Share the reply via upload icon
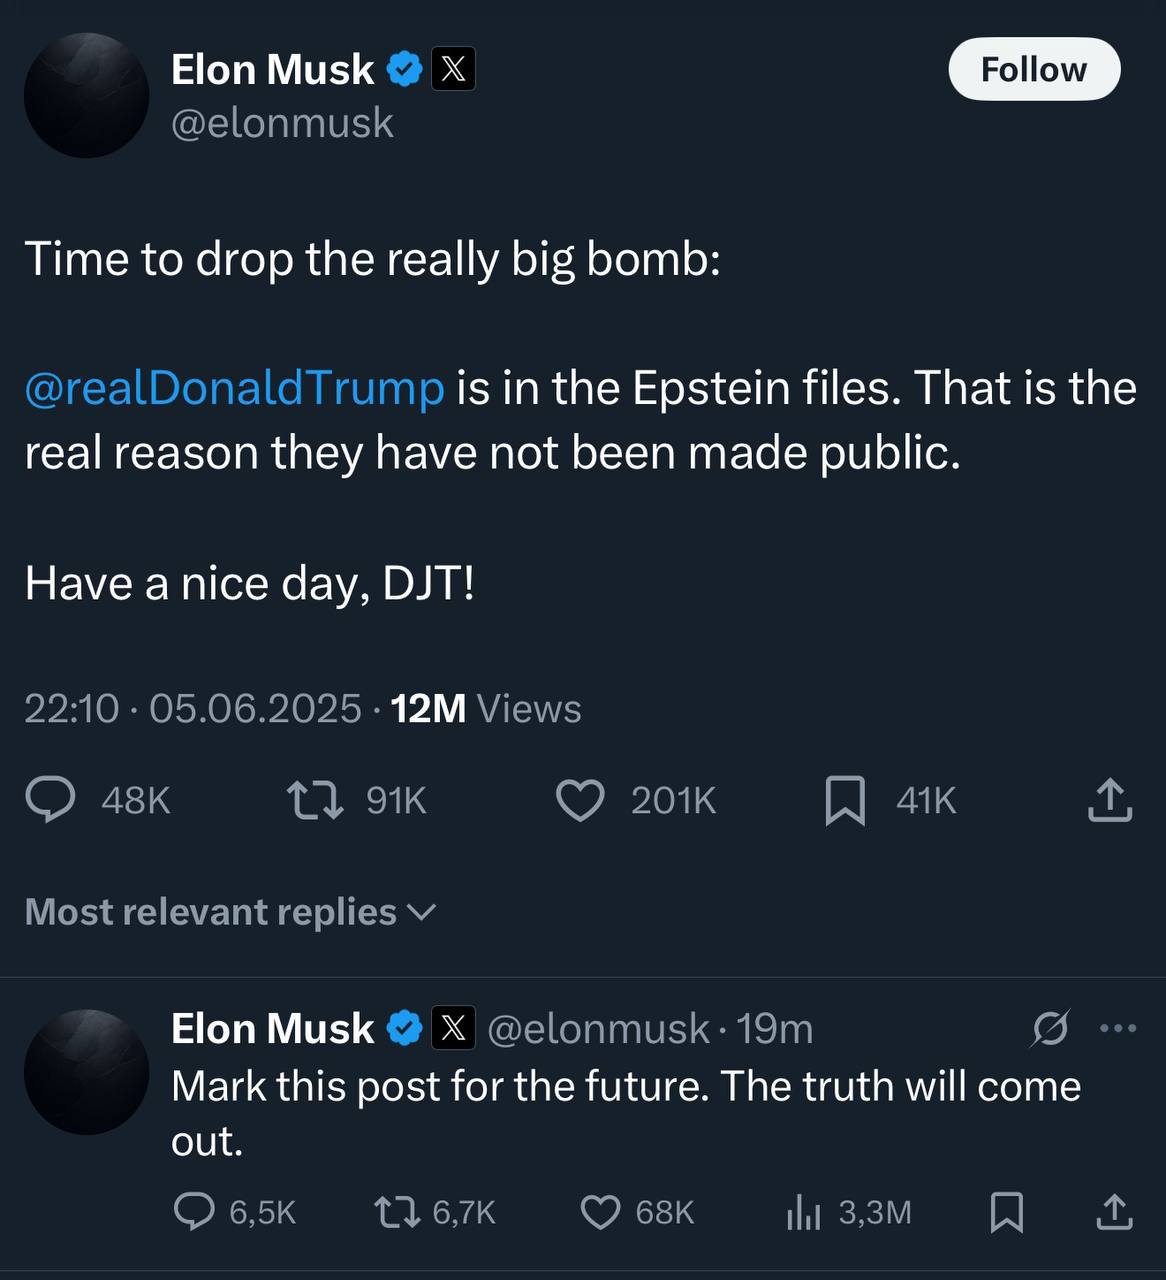Screen dimensions: 1166x1280 (1114, 1212)
